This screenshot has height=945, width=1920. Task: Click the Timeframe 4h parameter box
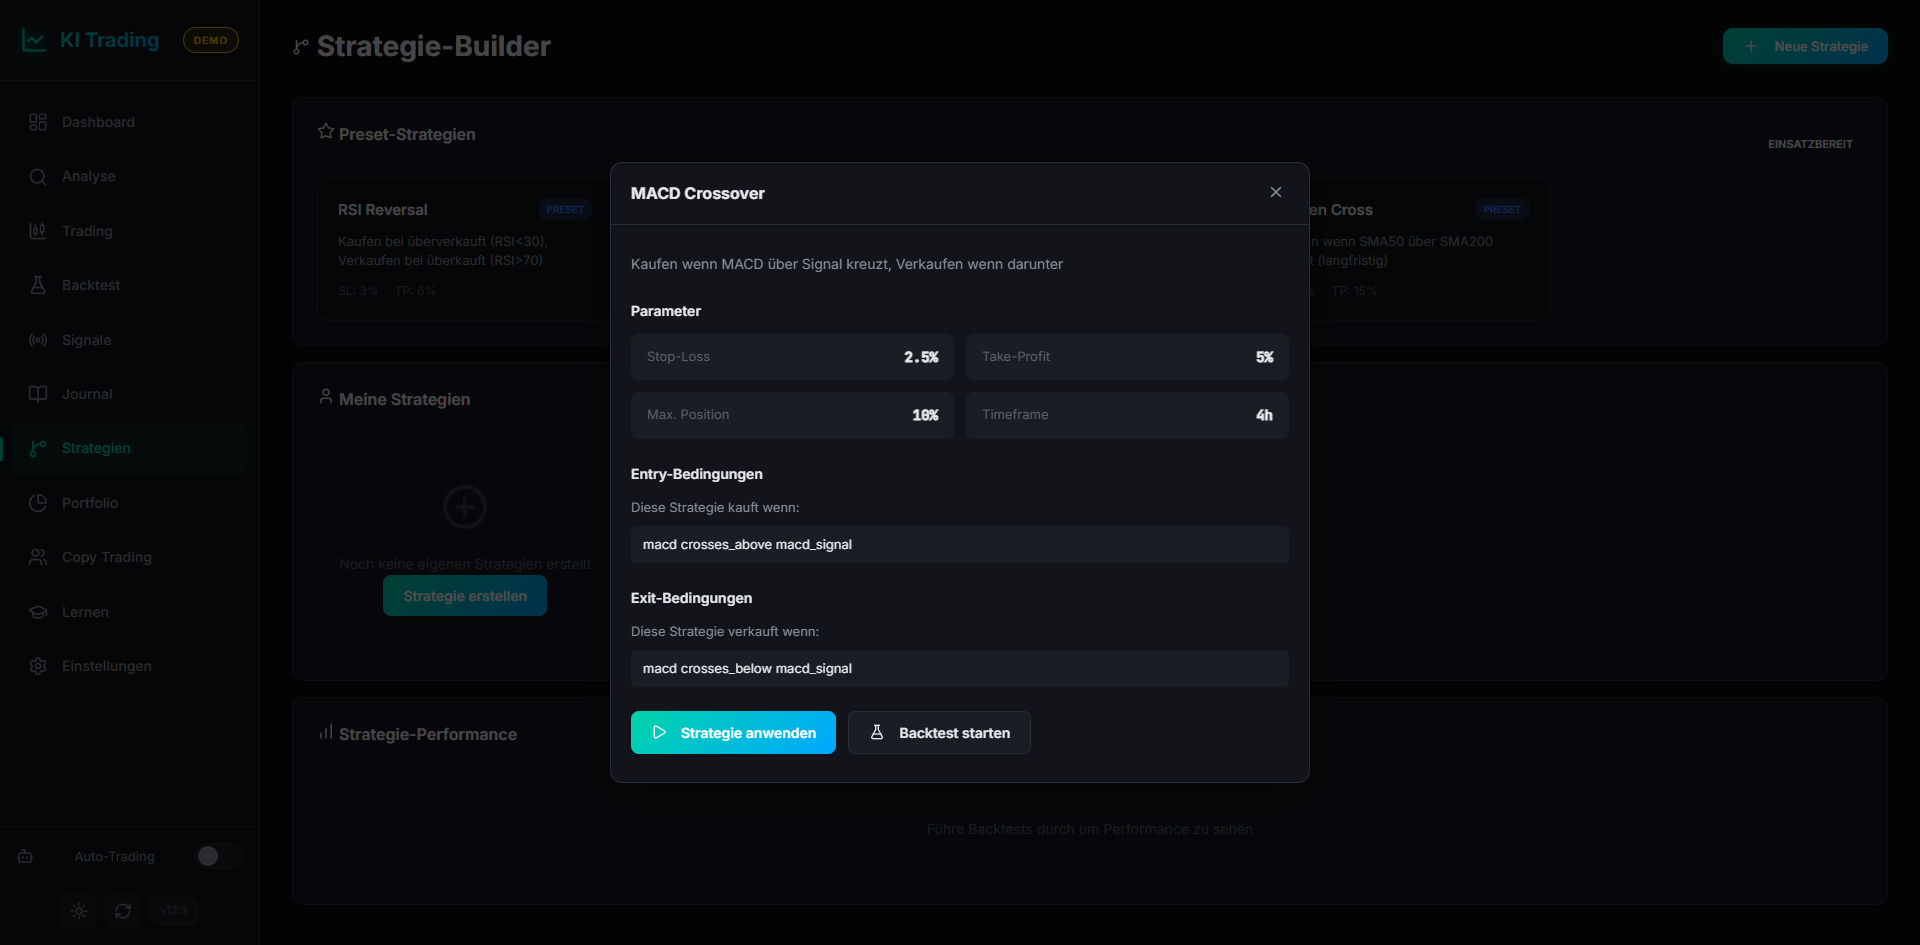click(x=1127, y=415)
